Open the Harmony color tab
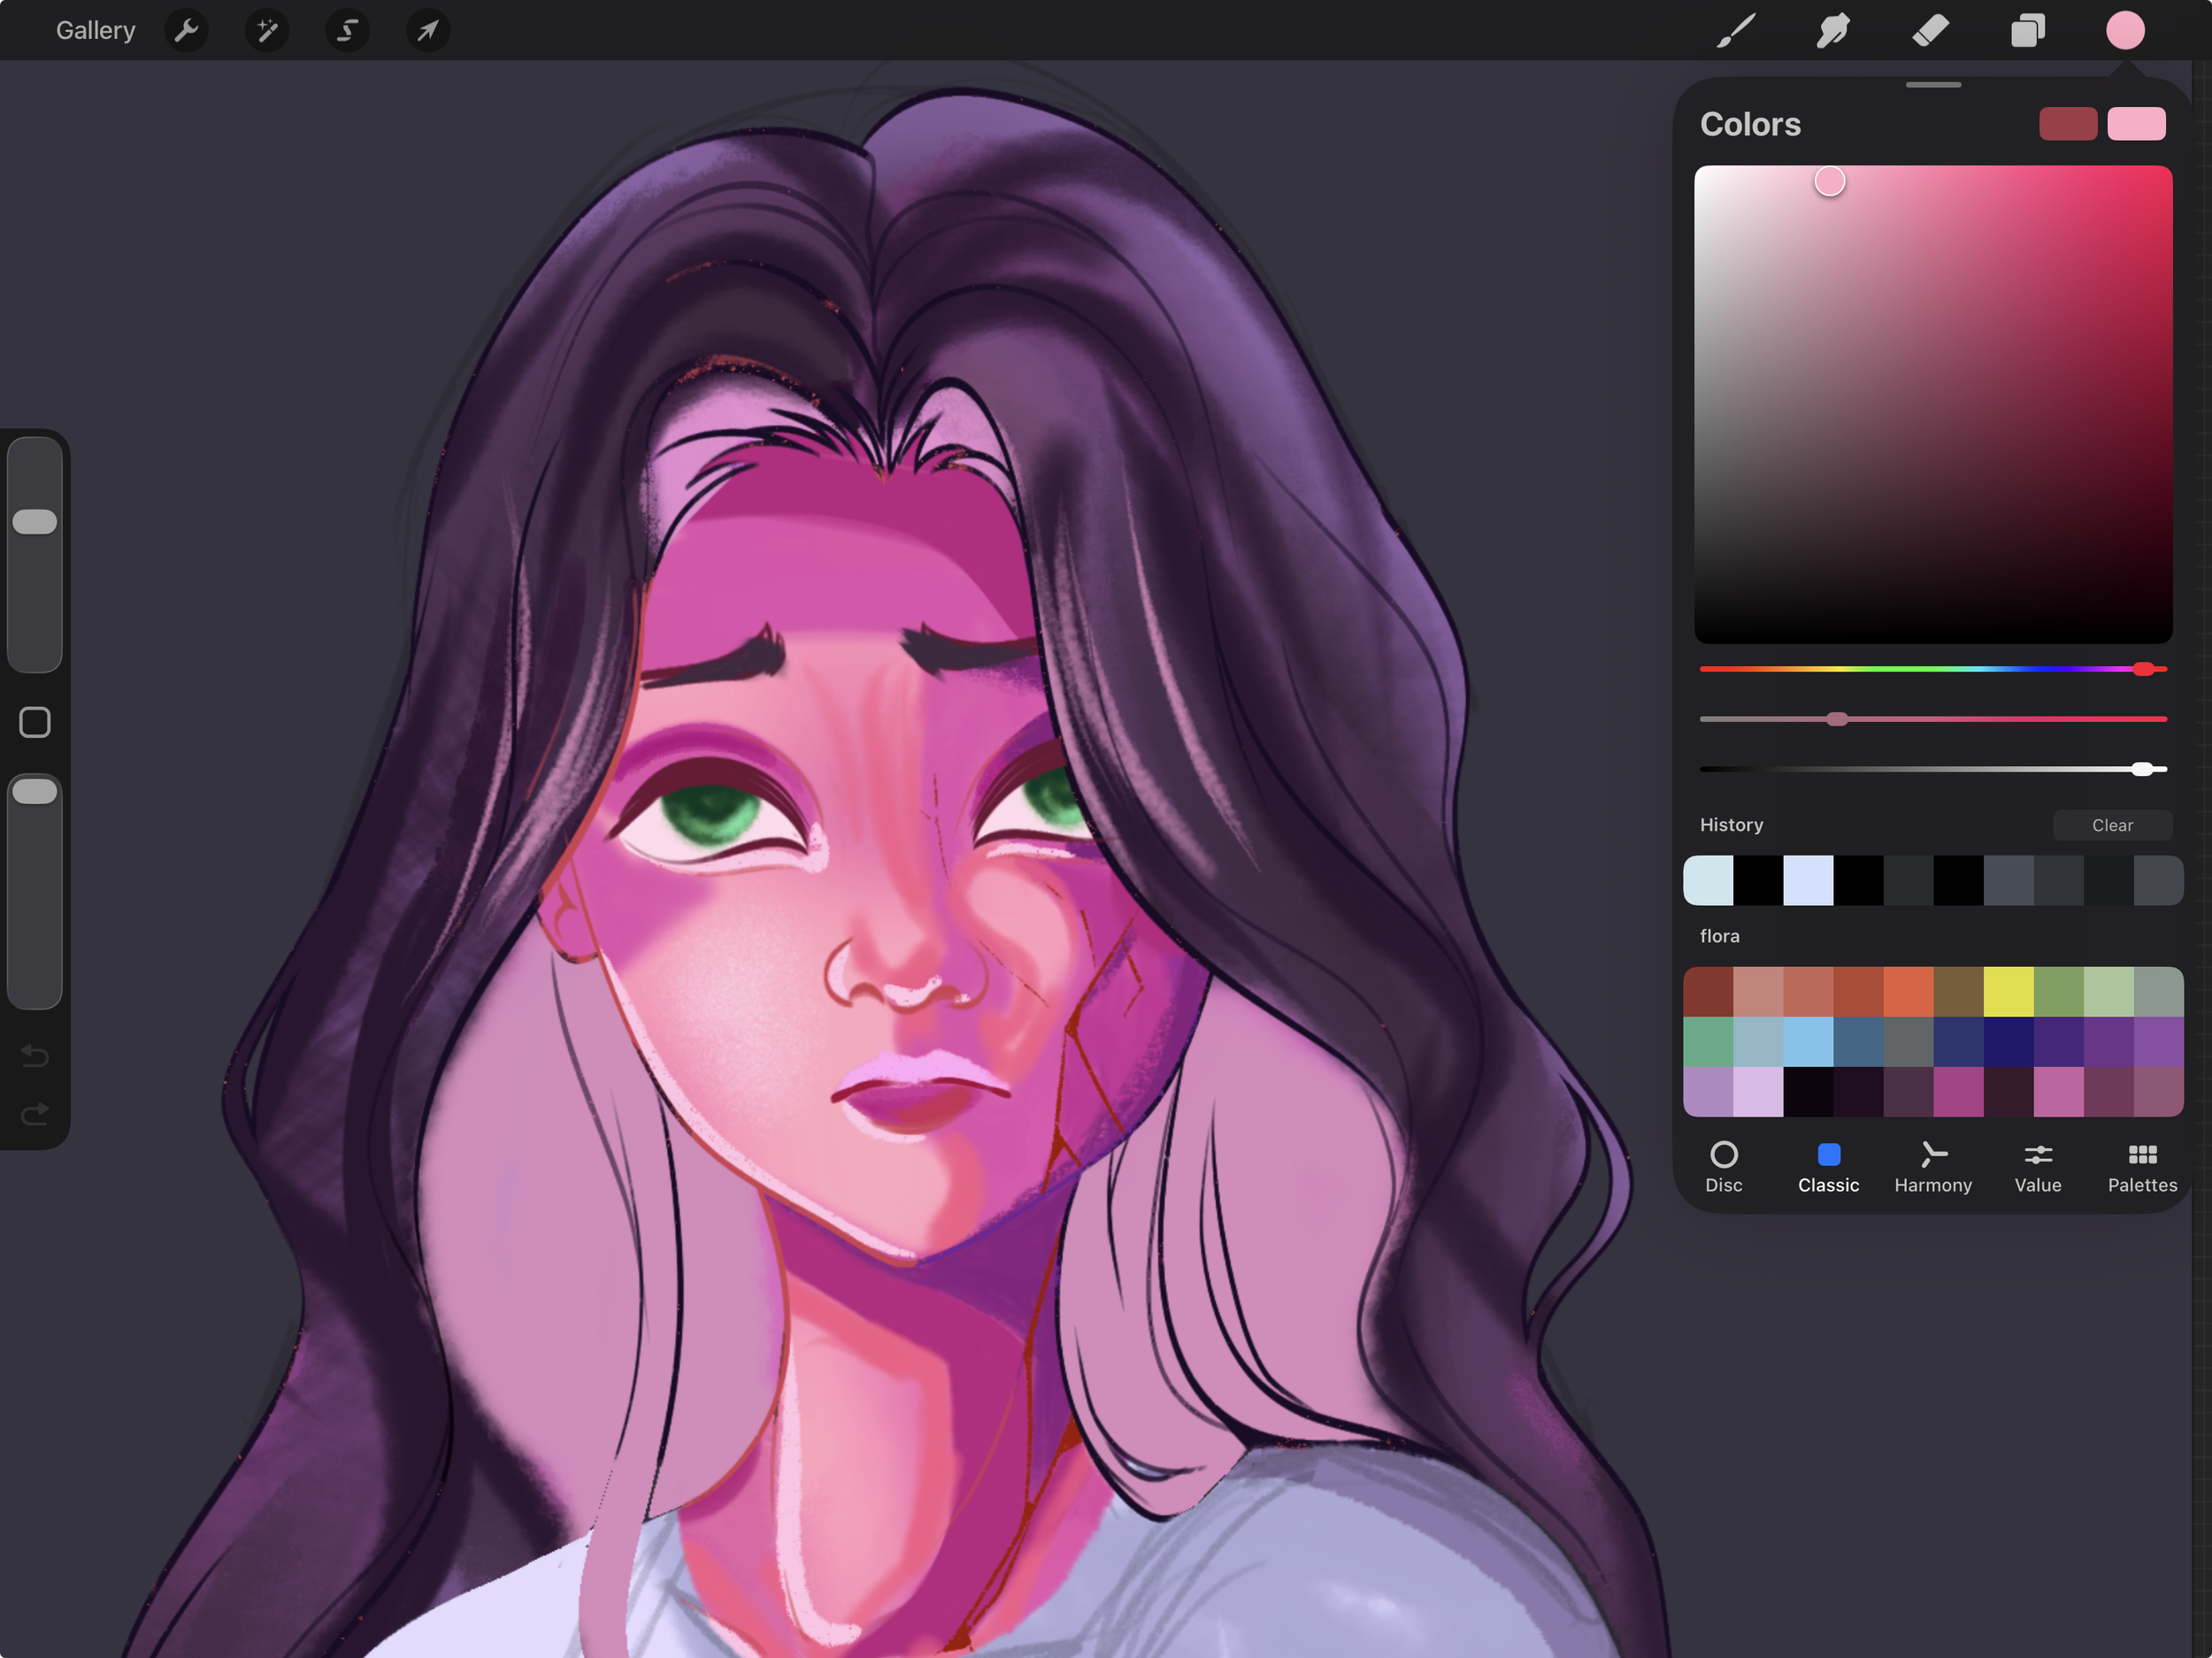This screenshot has height=1658, width=2212. (x=1932, y=1167)
